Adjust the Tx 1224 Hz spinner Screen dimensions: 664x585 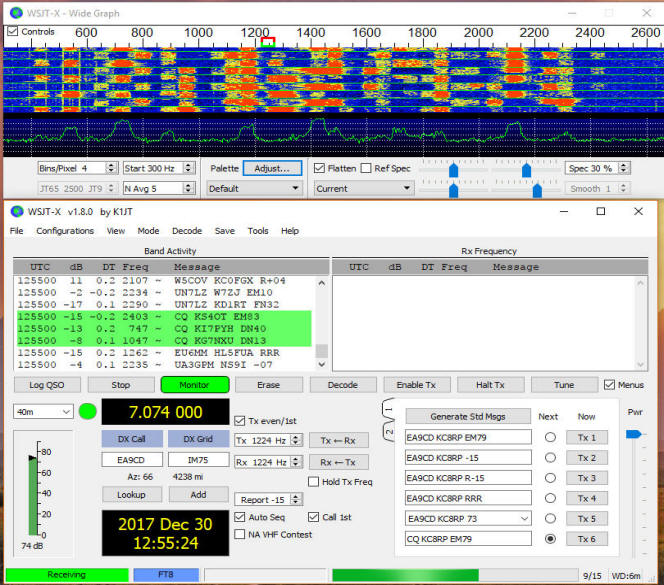(x=296, y=440)
